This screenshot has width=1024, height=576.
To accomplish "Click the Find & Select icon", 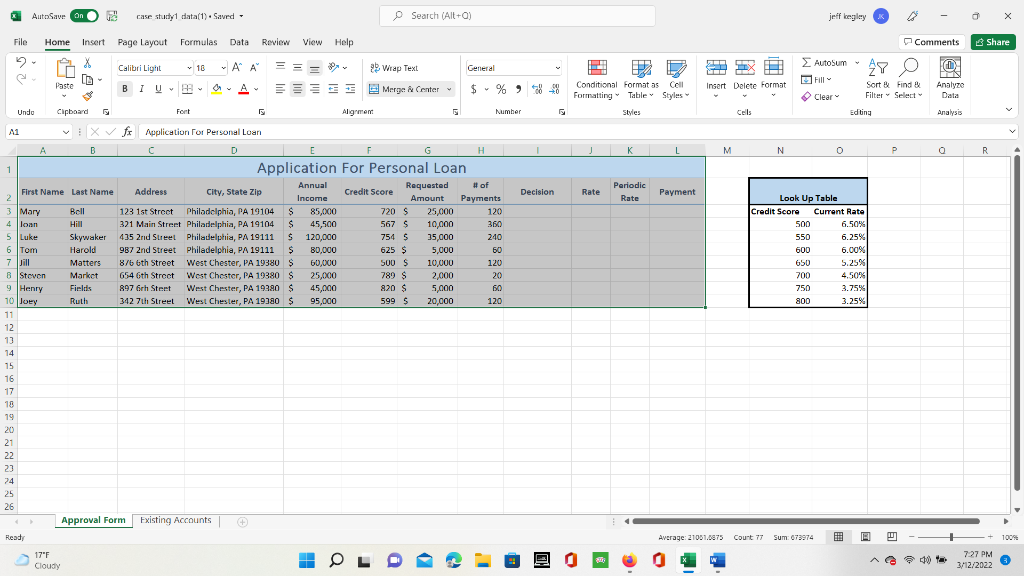I will 906,80.
